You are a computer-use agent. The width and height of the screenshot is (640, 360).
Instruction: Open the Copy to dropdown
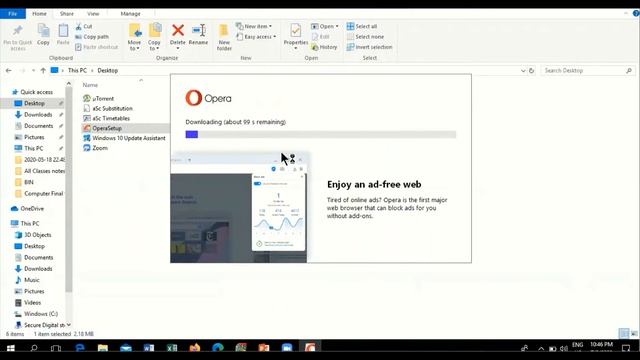point(154,45)
